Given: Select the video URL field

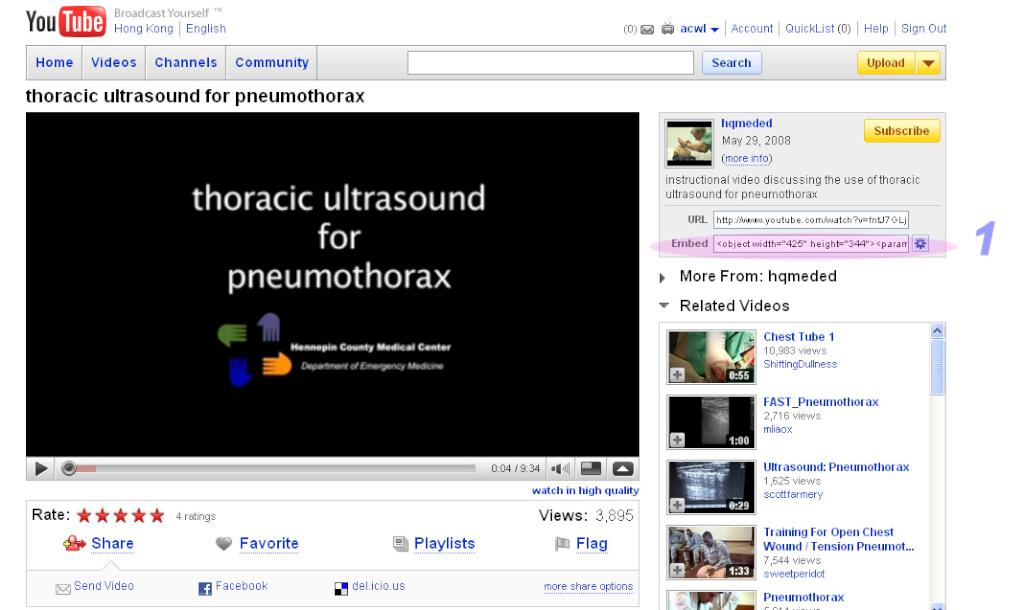Looking at the screenshot, I should (x=811, y=219).
